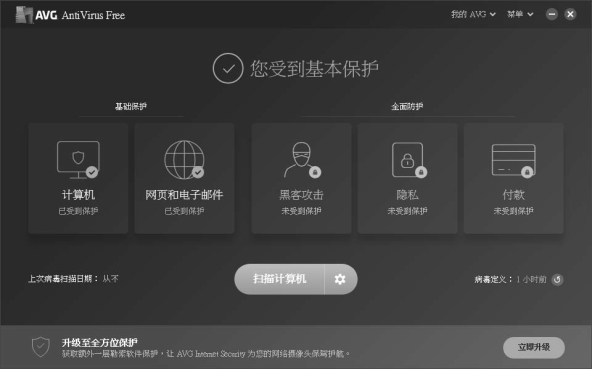Click the 计算机 已受到保护 tile label
592x369 pixels.
tap(78, 211)
